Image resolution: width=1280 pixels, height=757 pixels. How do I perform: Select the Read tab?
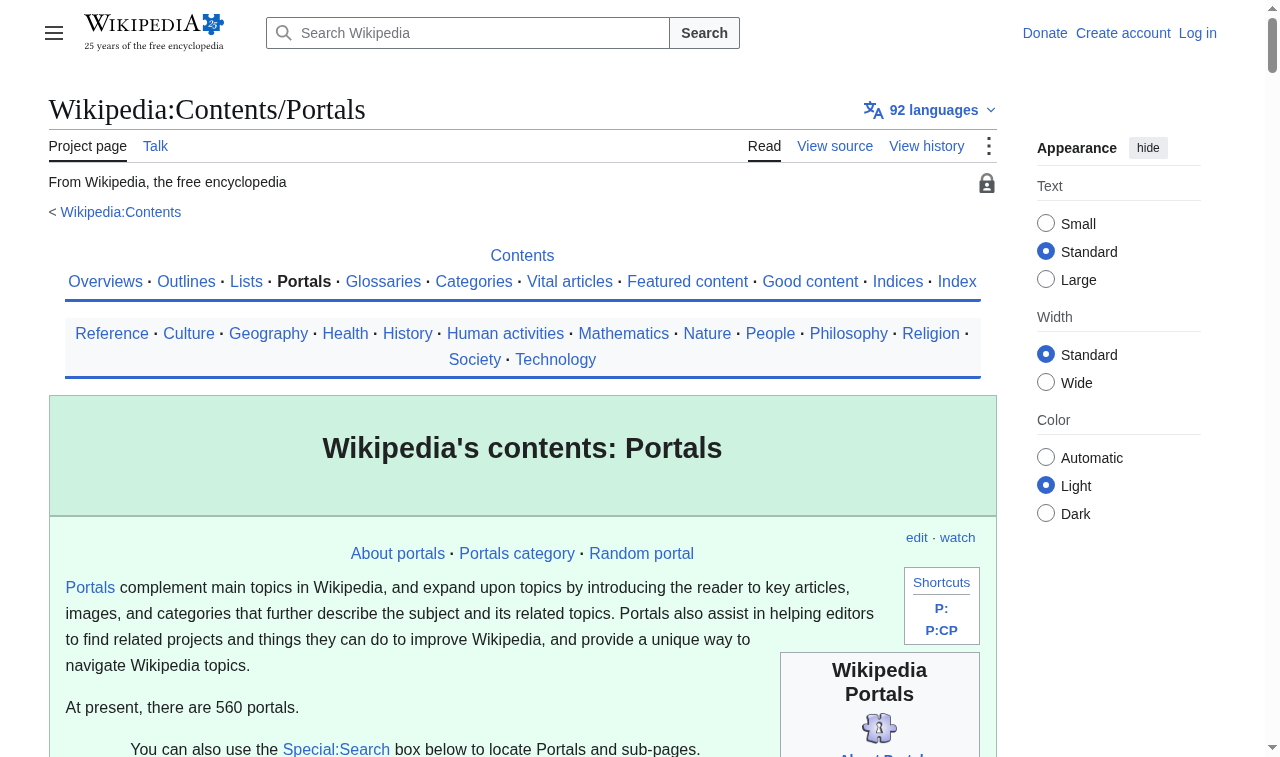[764, 146]
